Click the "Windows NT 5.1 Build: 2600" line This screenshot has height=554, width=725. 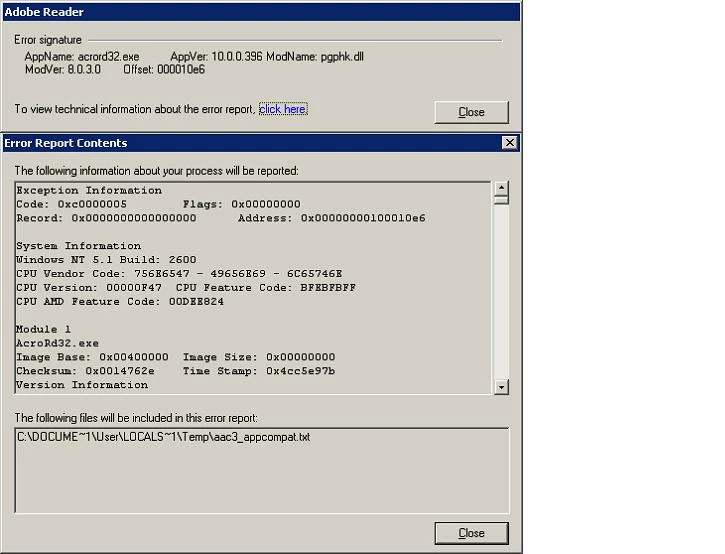(106, 259)
